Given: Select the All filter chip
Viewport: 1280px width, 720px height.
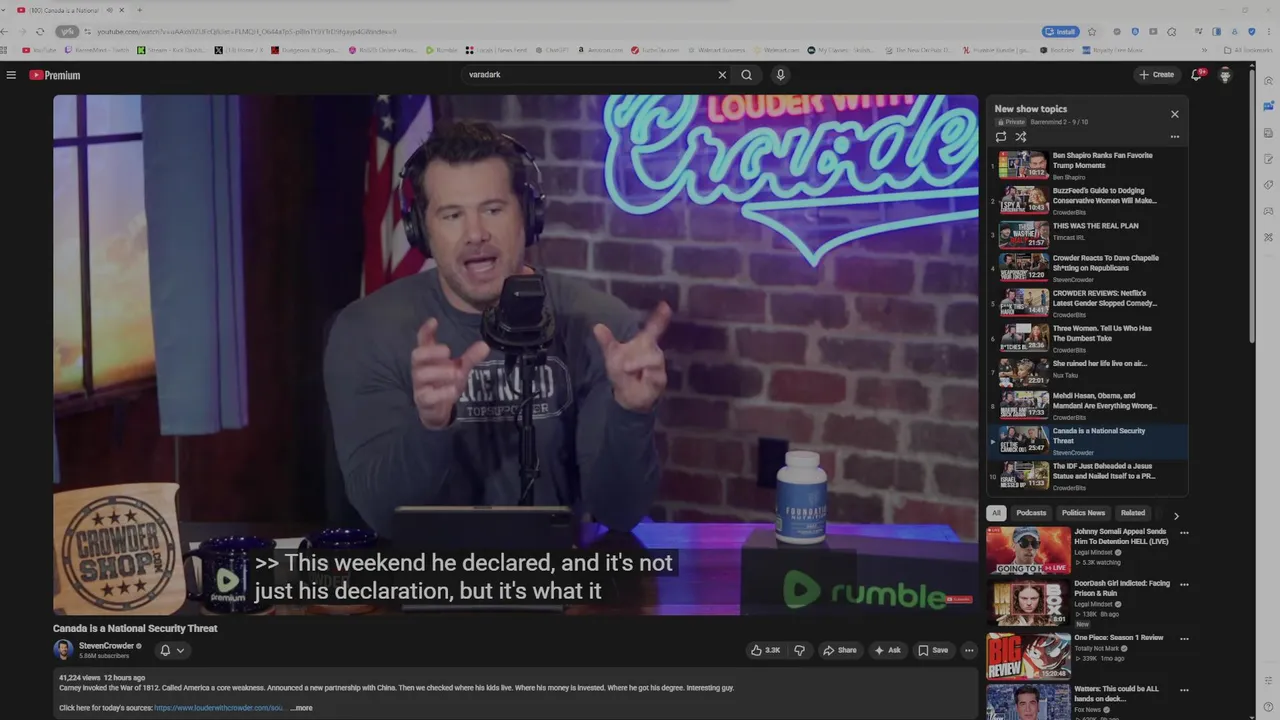Looking at the screenshot, I should click(996, 513).
